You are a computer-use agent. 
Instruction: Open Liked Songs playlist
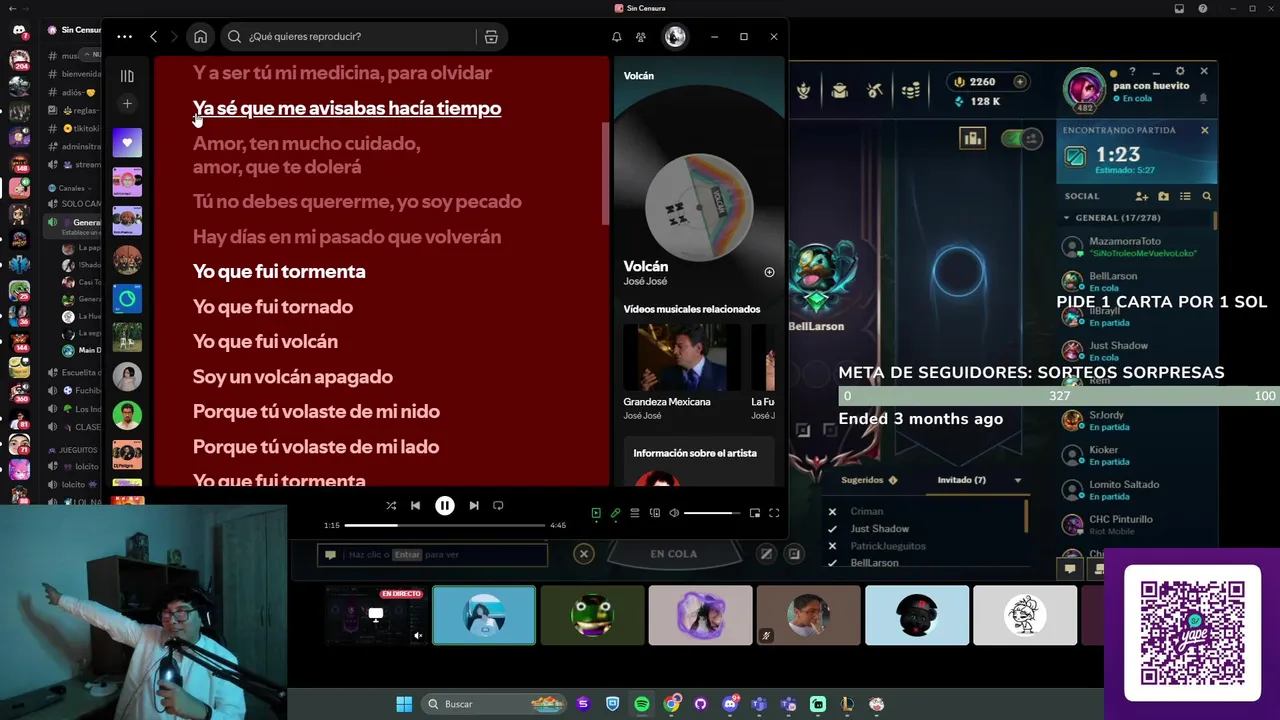127,143
